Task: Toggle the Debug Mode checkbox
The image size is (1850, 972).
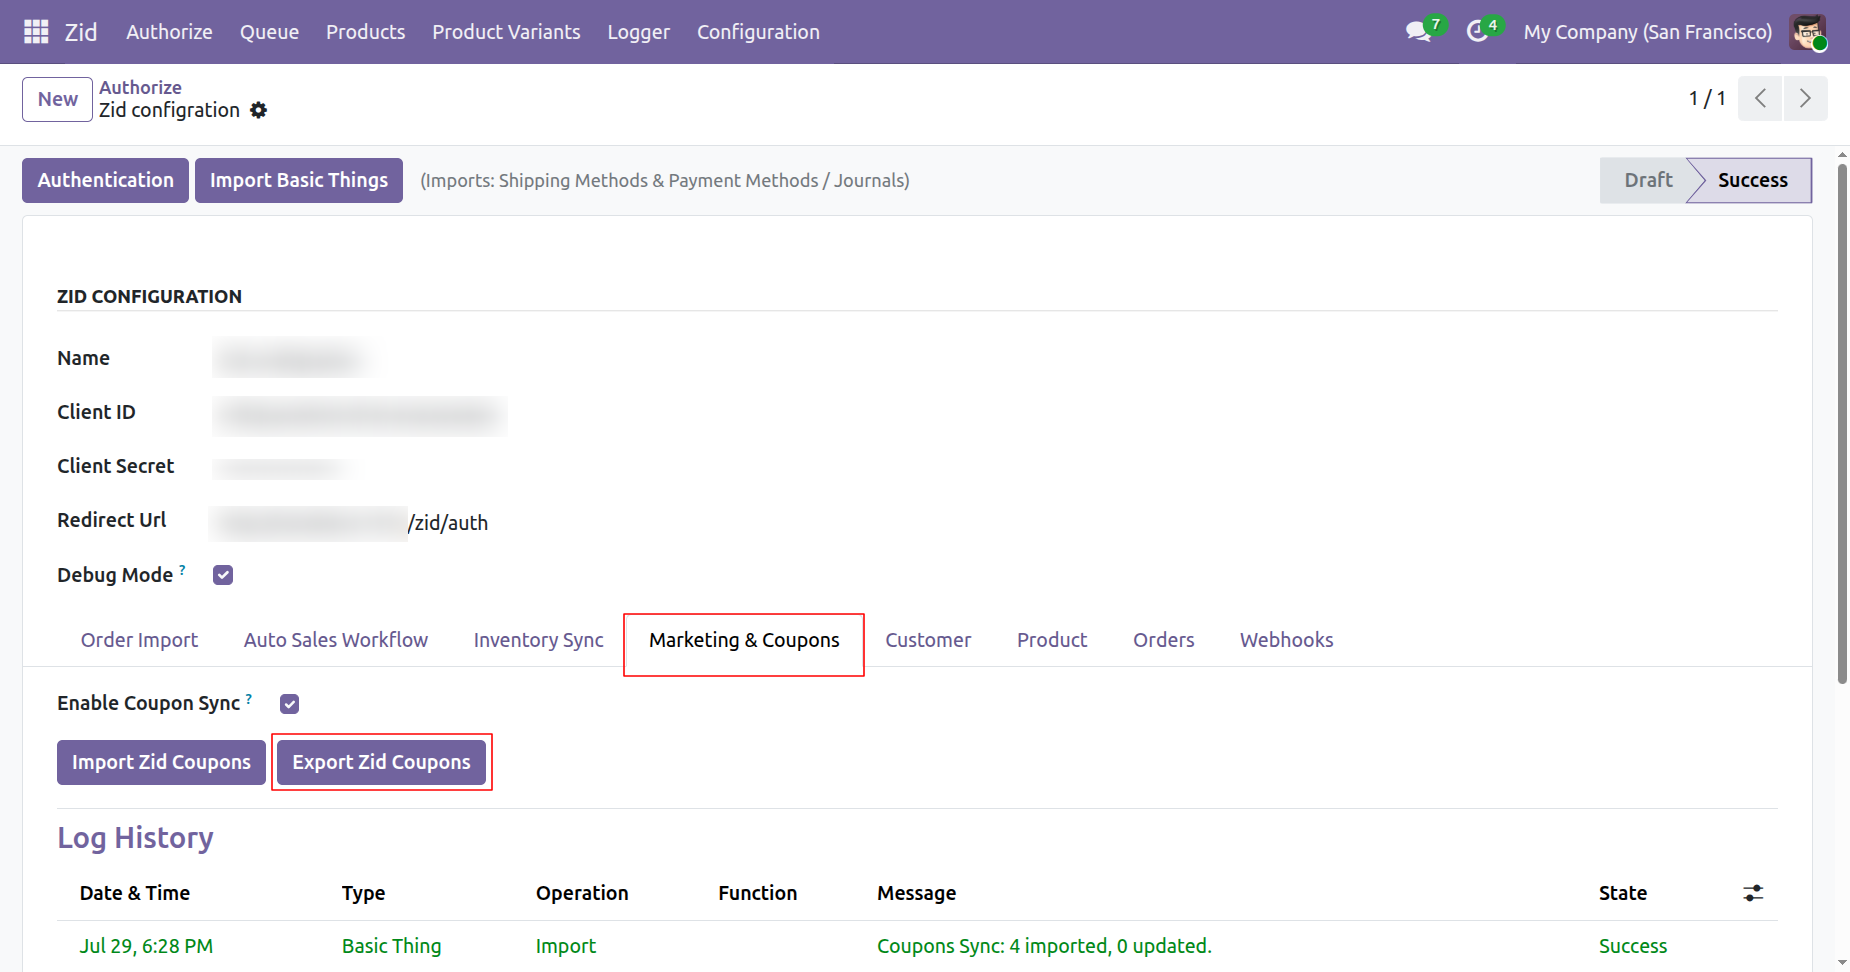Action: pos(223,575)
